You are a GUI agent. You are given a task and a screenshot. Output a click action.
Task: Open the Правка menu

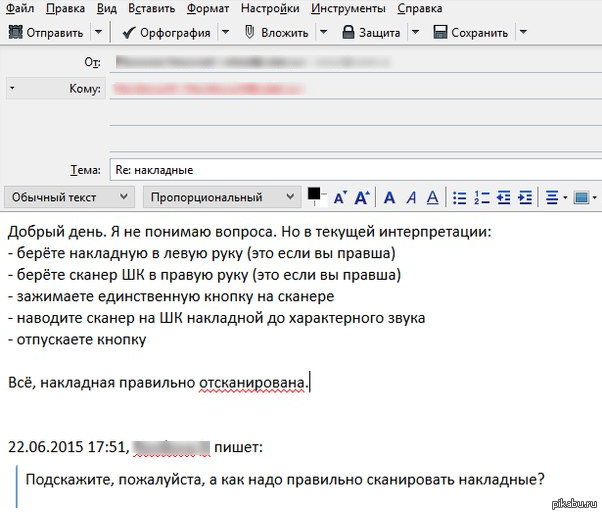coord(66,8)
